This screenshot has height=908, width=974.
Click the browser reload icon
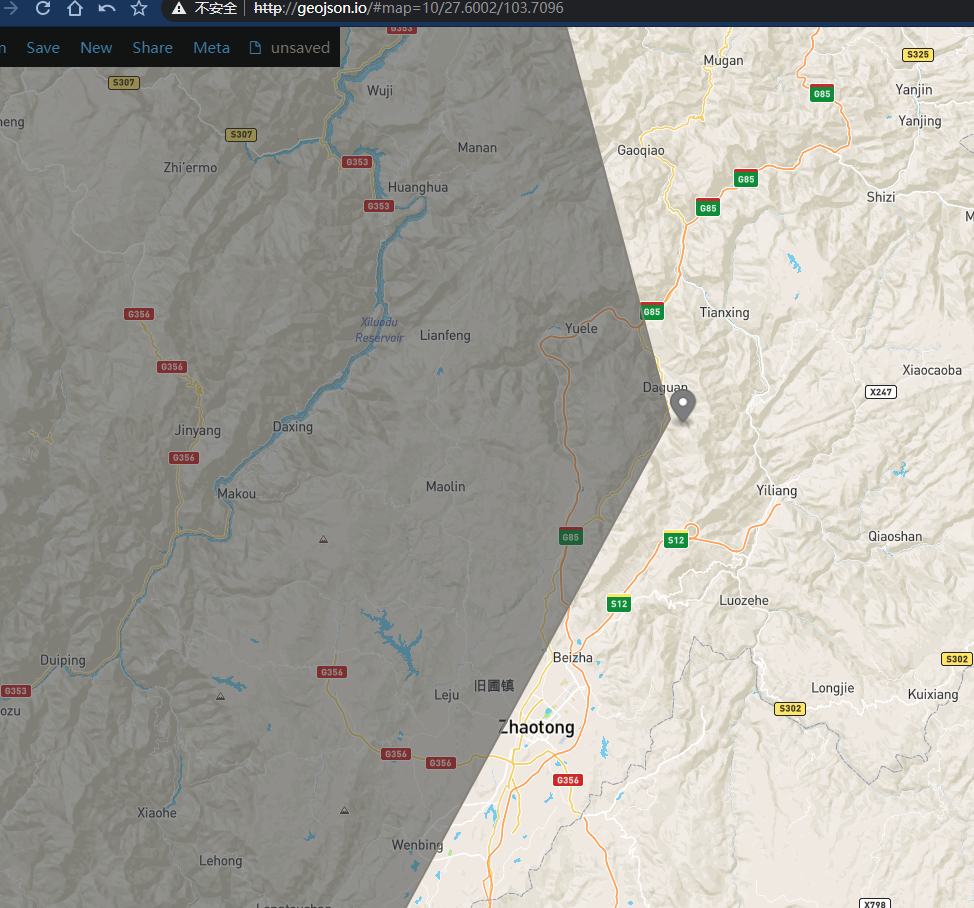point(43,9)
